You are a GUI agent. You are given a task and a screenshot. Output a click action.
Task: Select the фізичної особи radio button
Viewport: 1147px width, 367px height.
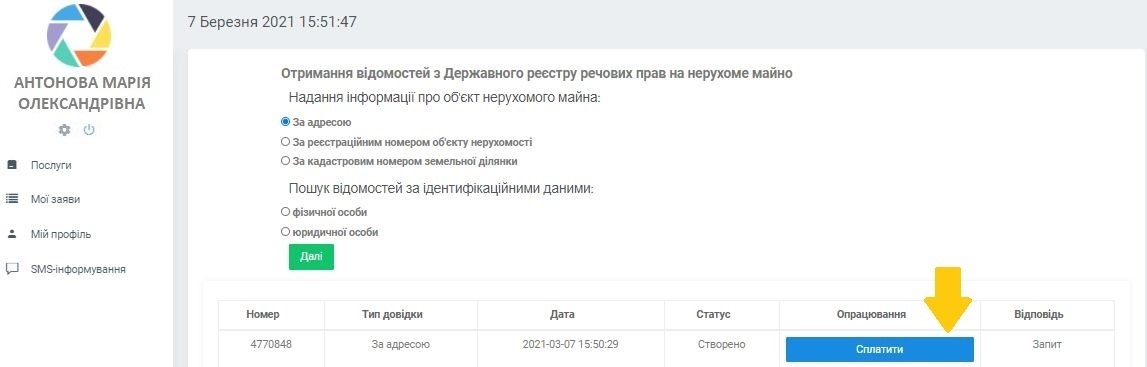pos(285,212)
